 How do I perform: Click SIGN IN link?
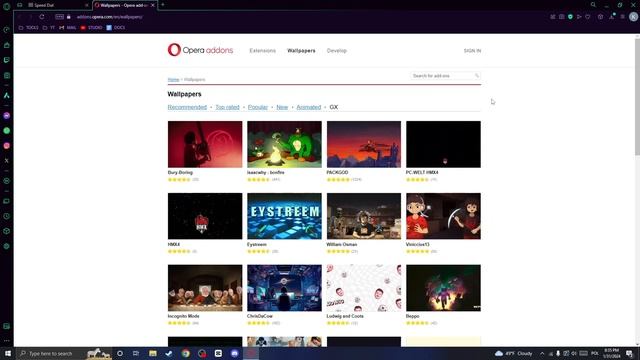[x=472, y=51]
